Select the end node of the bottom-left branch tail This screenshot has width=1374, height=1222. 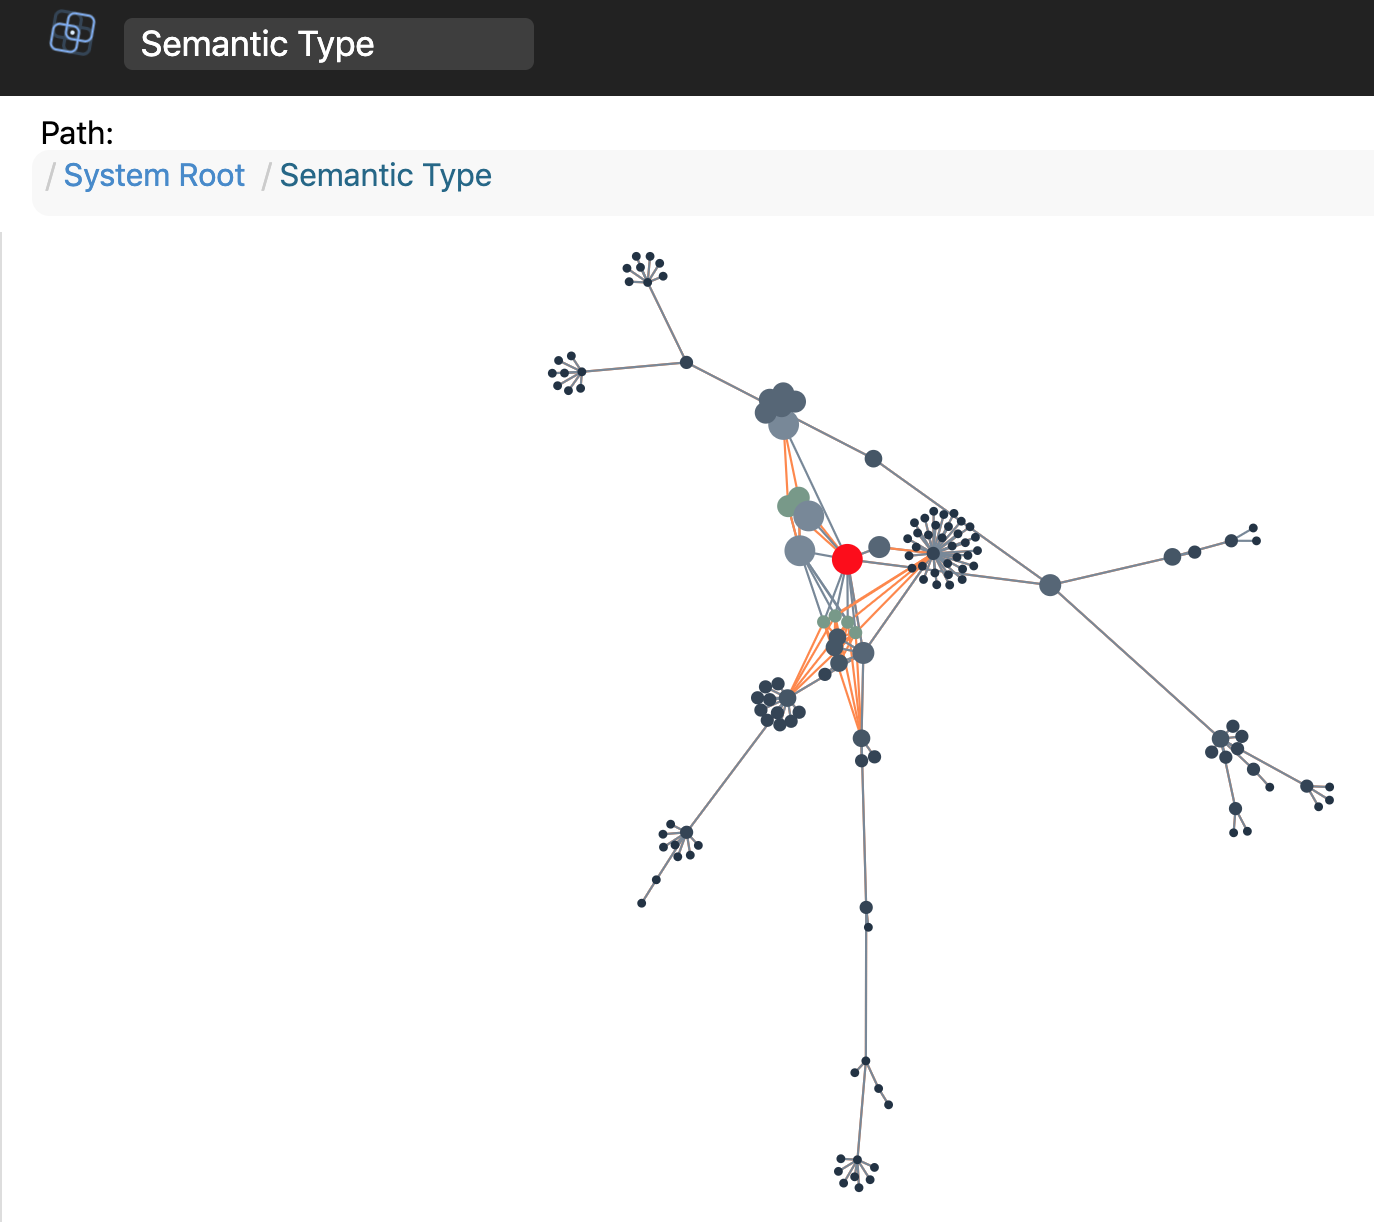tap(642, 903)
